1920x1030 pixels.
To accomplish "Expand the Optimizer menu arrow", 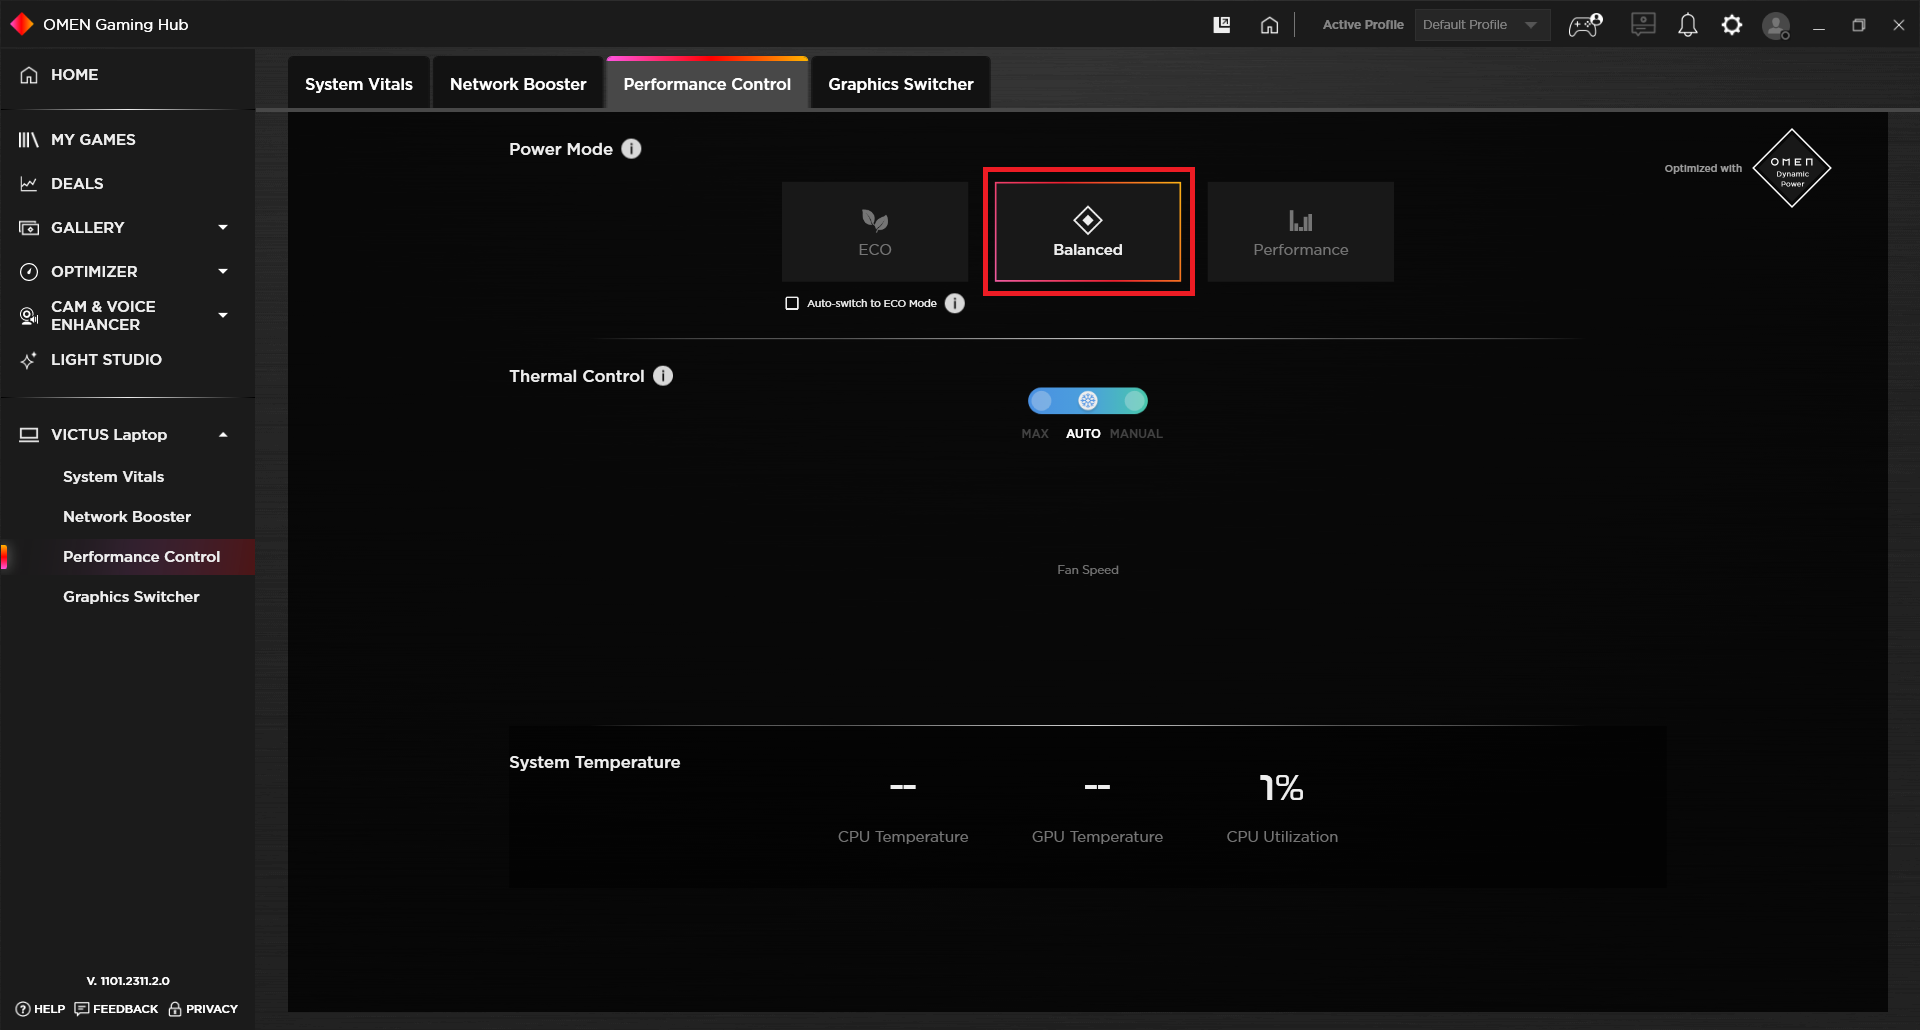I will click(223, 272).
